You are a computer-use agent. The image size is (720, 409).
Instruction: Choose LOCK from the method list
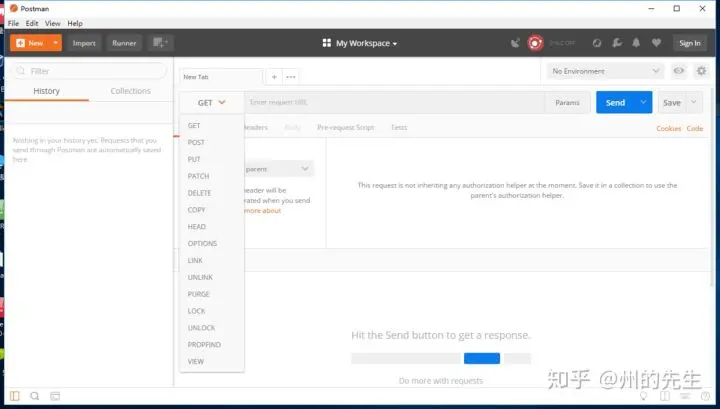coord(212,311)
